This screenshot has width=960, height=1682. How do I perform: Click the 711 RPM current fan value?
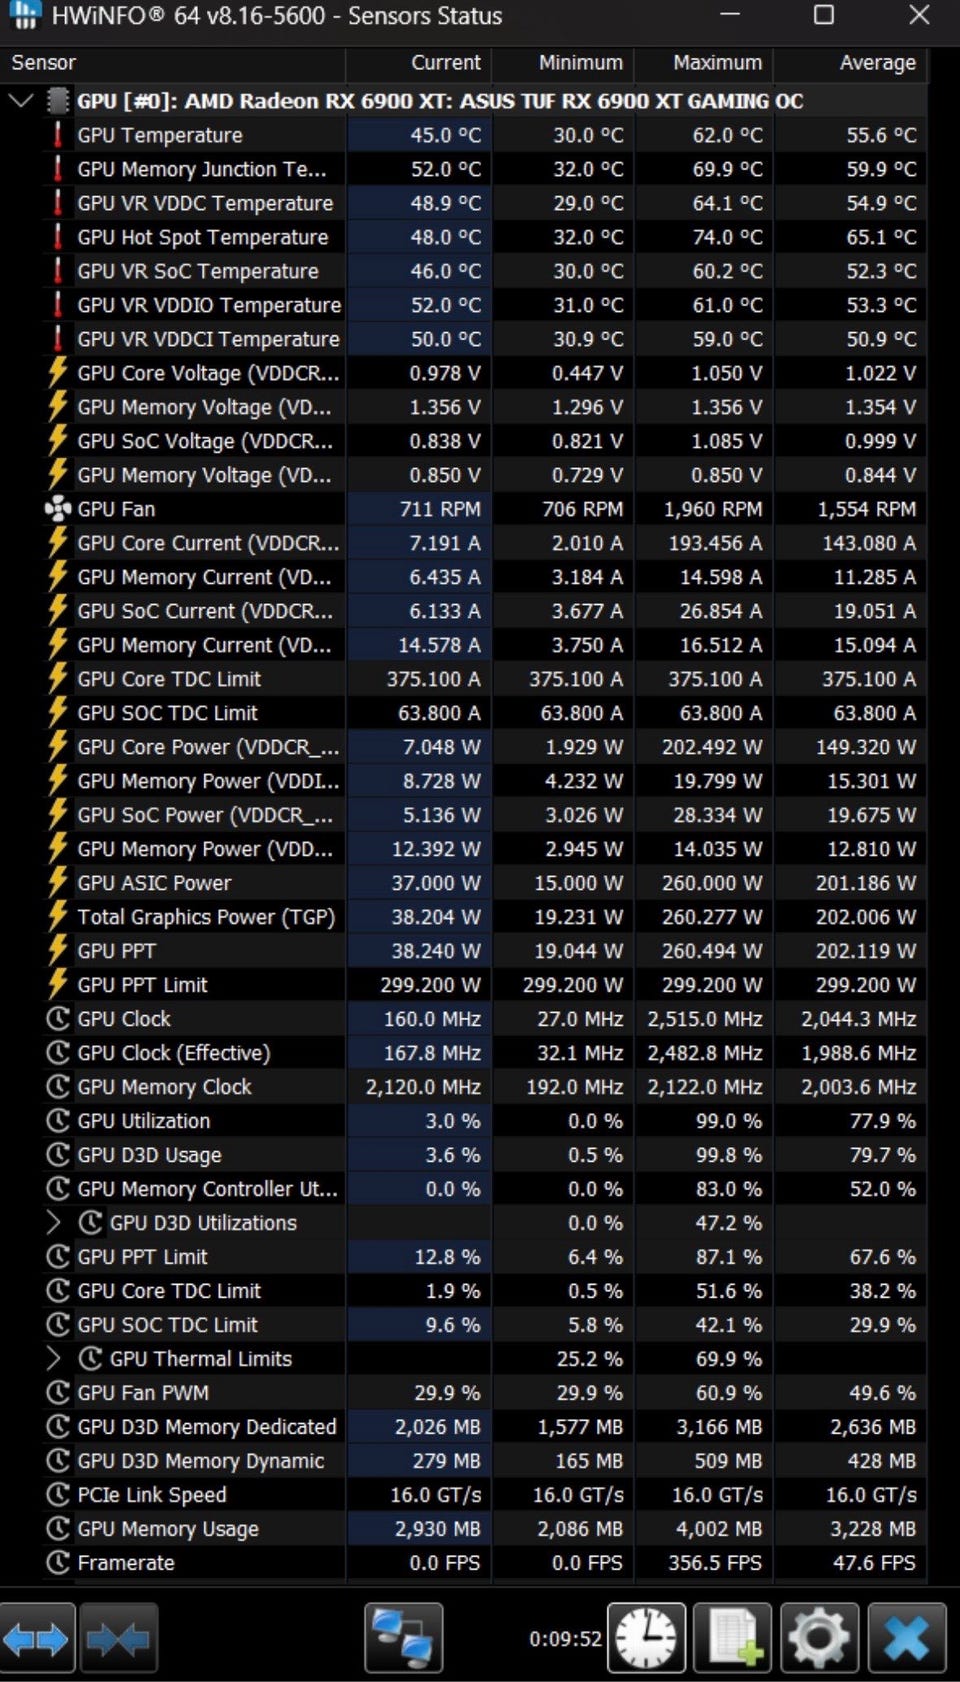440,509
